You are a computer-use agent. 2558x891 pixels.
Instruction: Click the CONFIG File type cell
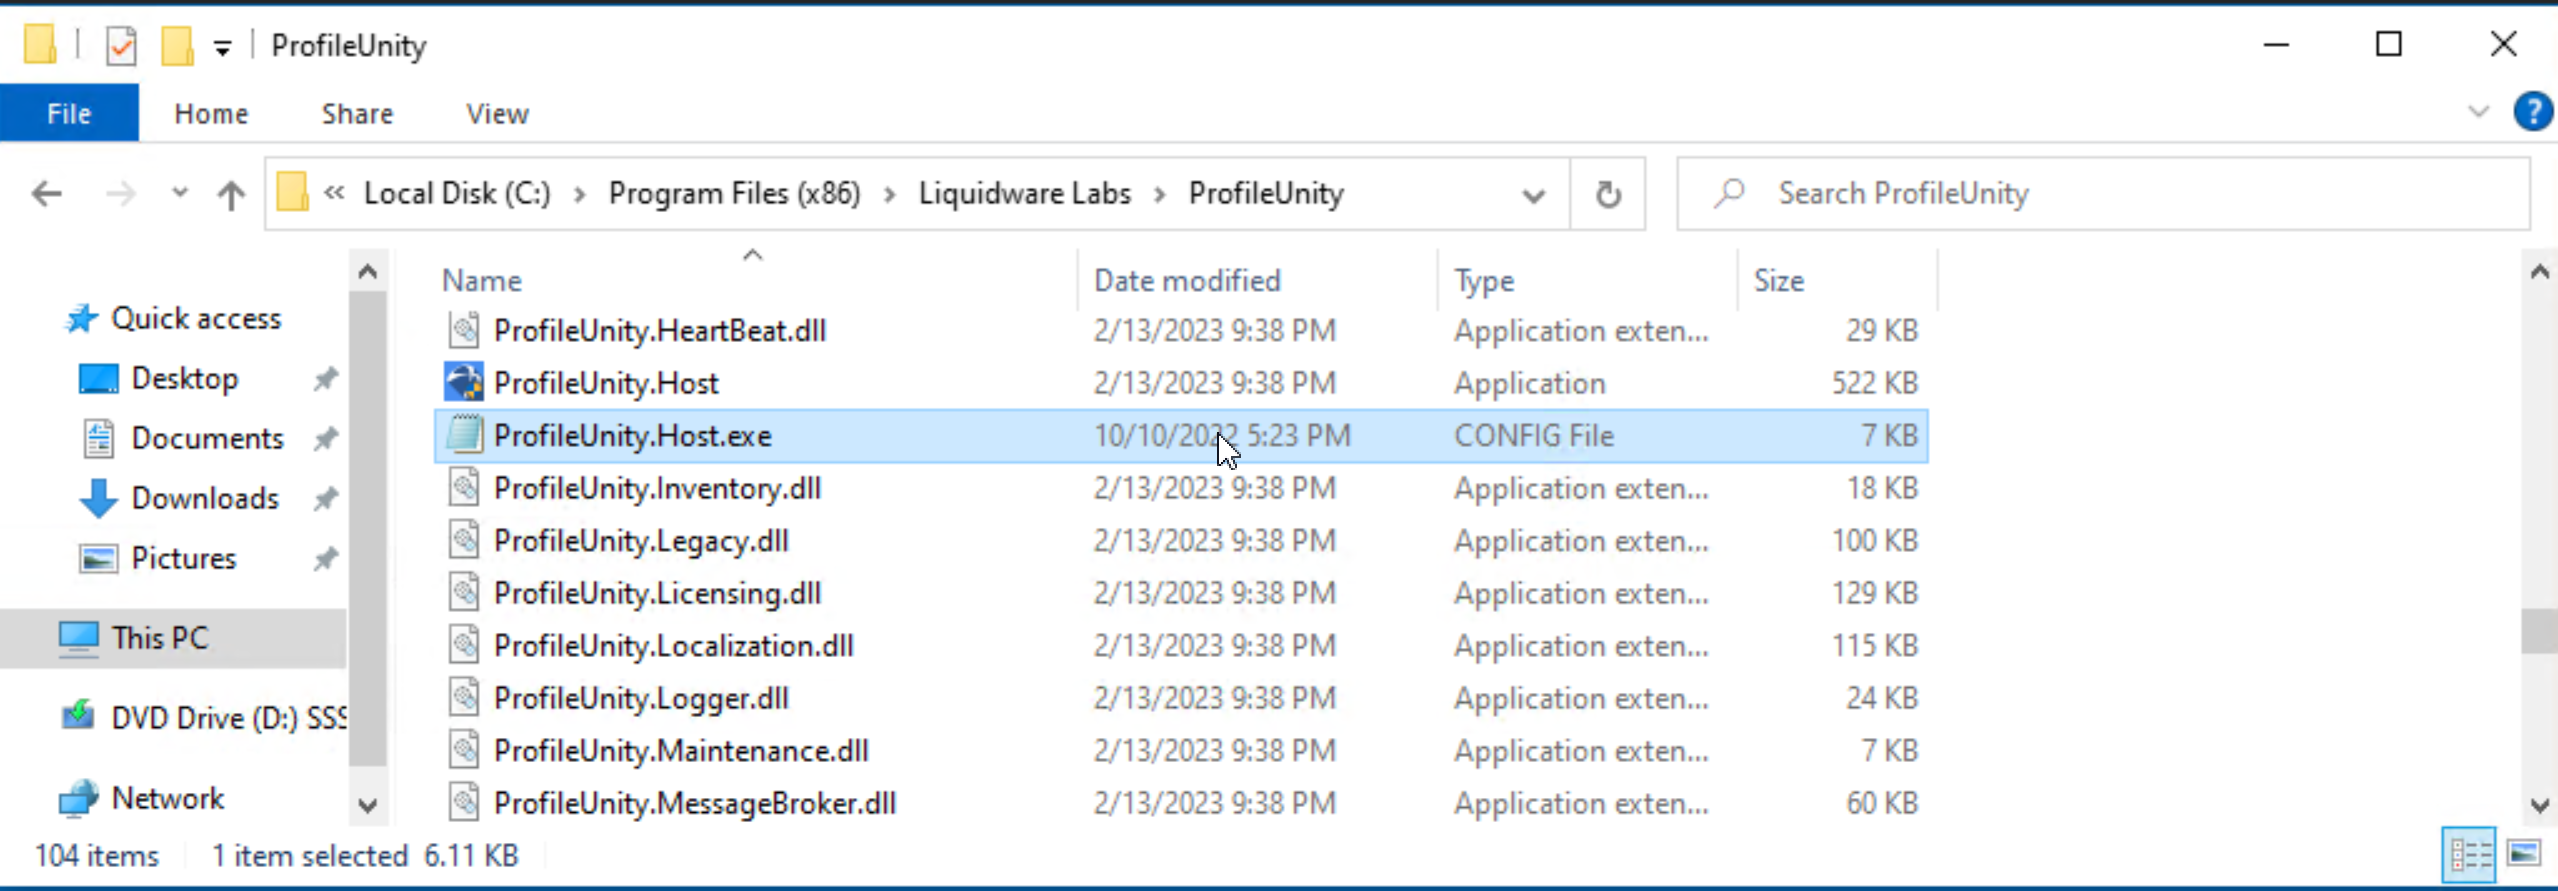point(1534,435)
